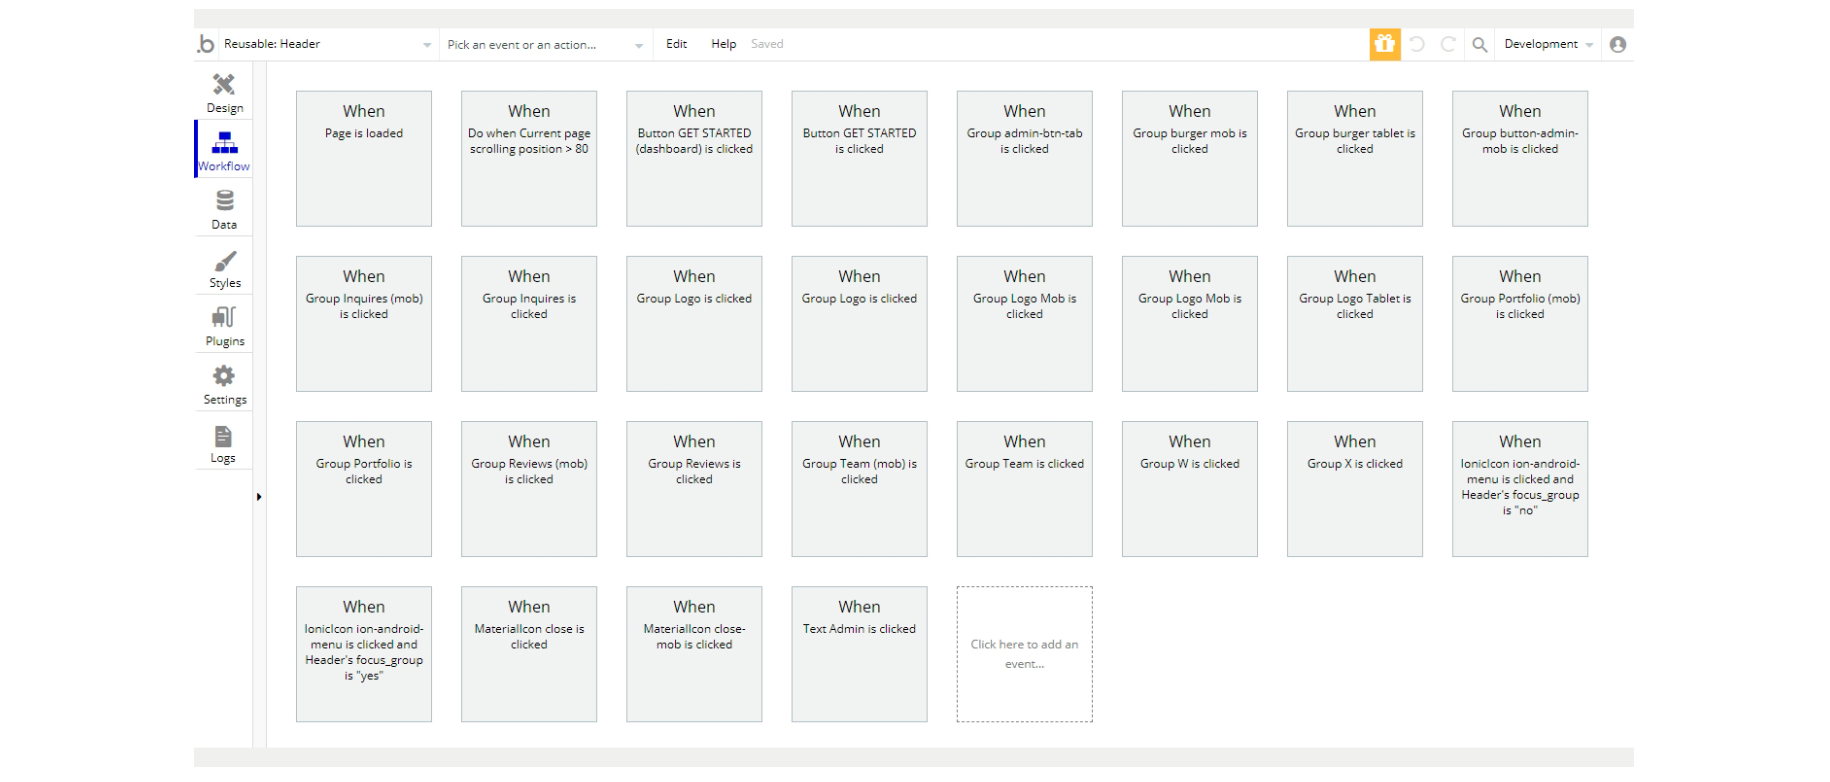Open the Data tab

point(224,208)
